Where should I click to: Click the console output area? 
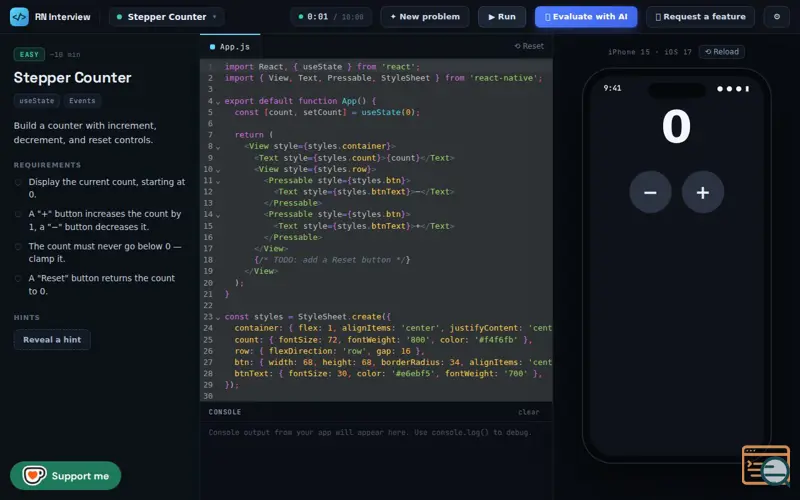pos(377,461)
